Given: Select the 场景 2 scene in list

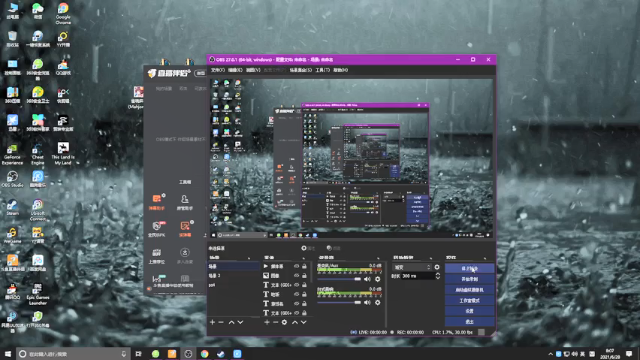Looking at the screenshot, I should coord(234,276).
